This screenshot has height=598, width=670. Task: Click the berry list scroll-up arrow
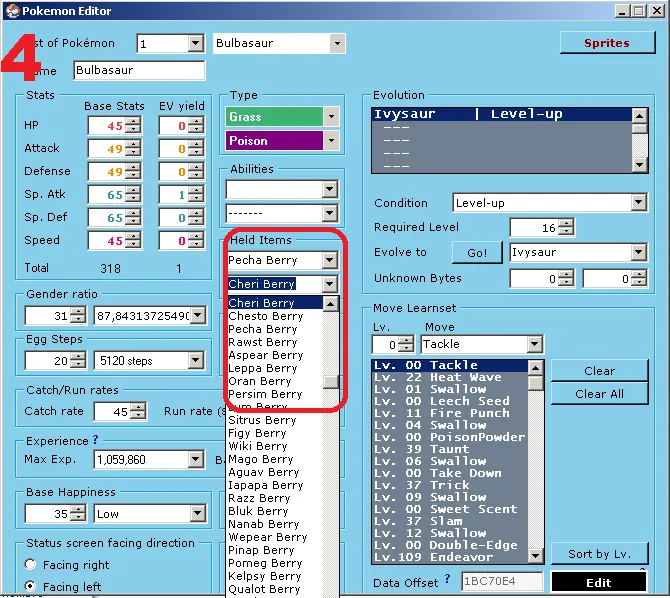(331, 303)
